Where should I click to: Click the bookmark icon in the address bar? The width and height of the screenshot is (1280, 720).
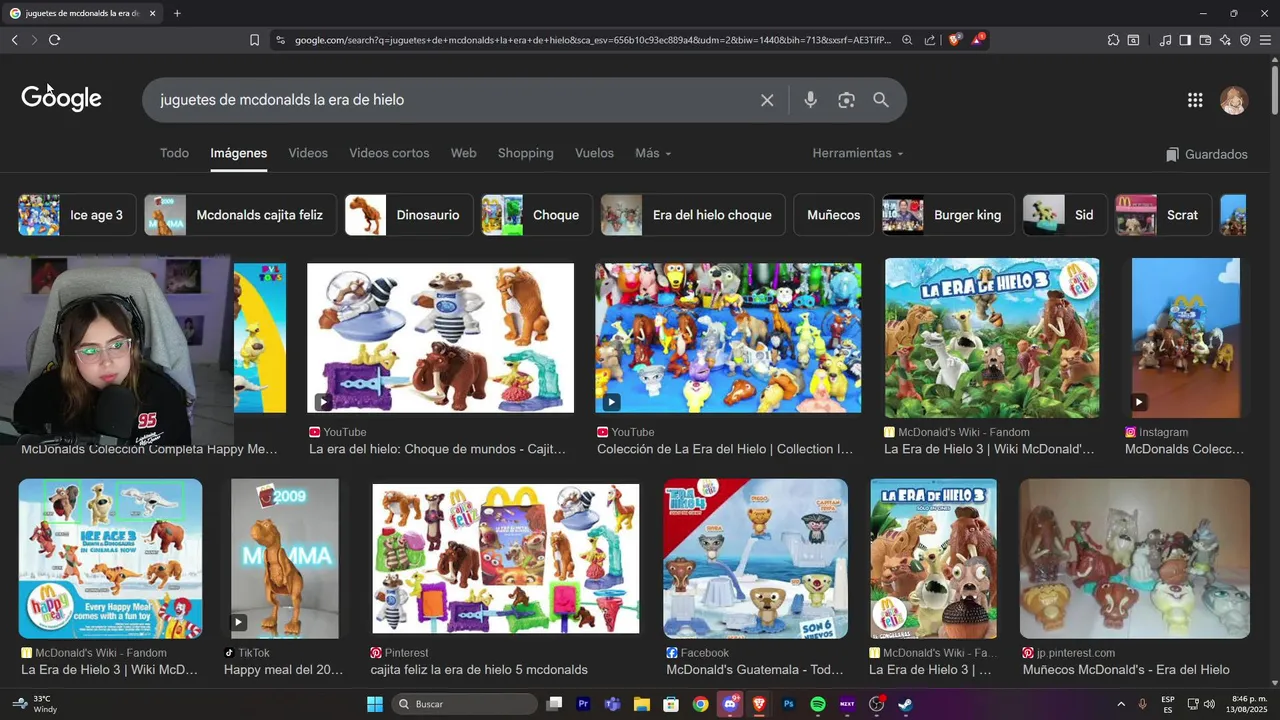pyautogui.click(x=254, y=40)
